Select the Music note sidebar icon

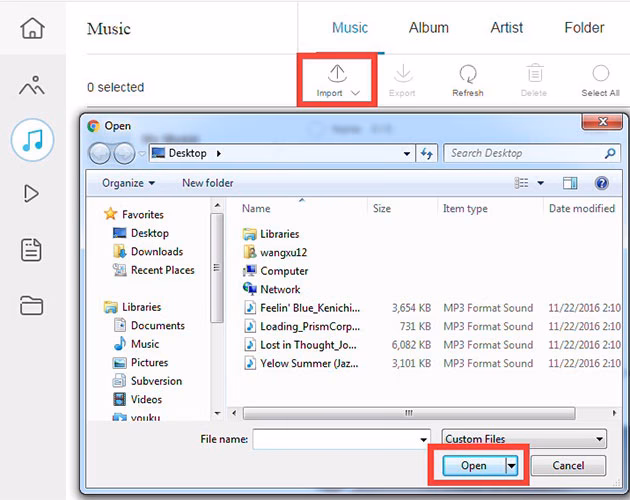pyautogui.click(x=32, y=139)
